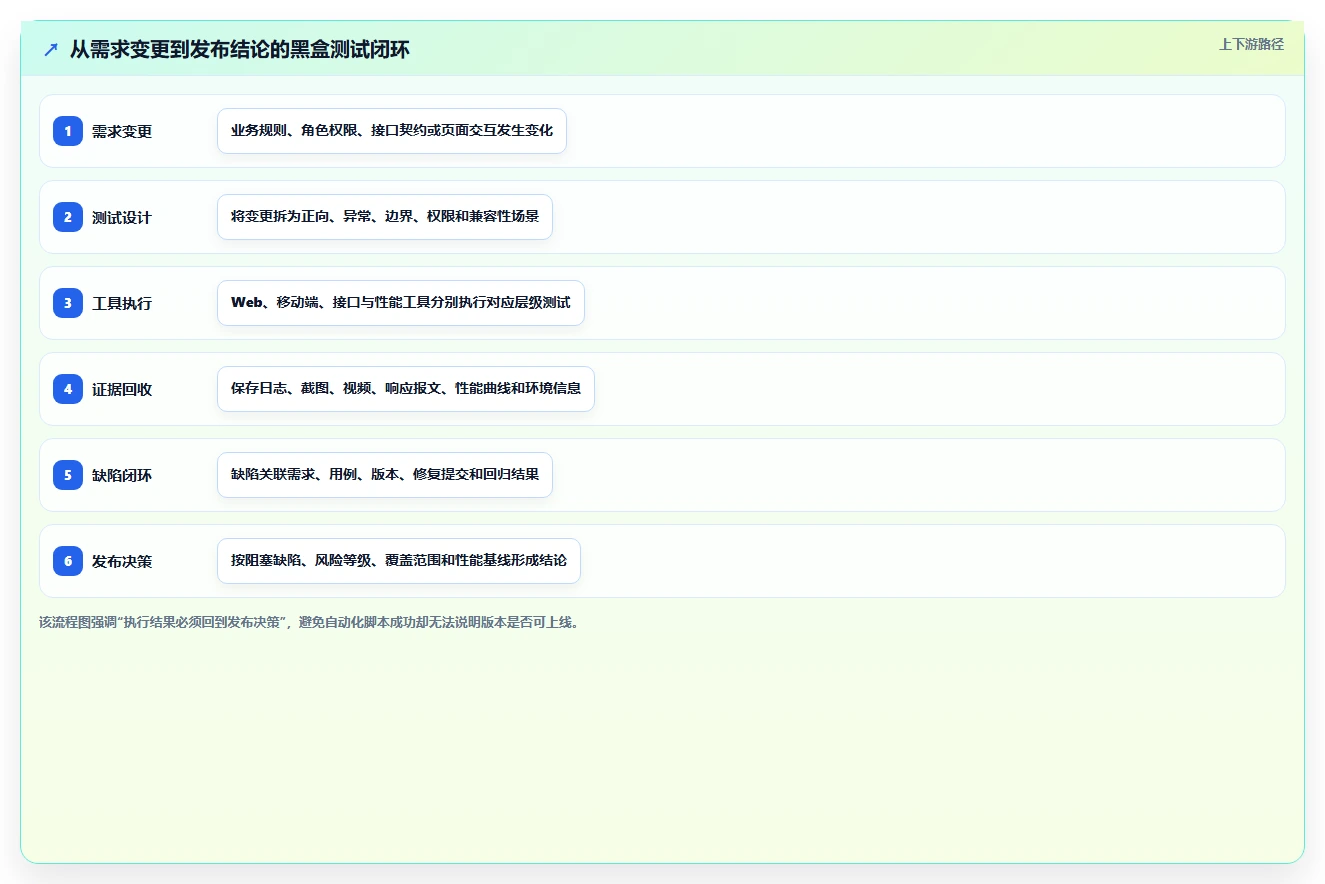Select the 测试设计 step label
This screenshot has height=884, width=1325.
pyautogui.click(x=122, y=217)
